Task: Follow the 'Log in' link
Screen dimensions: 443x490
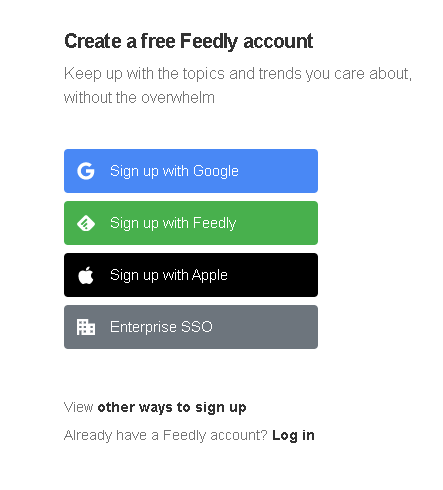Action: (x=293, y=435)
